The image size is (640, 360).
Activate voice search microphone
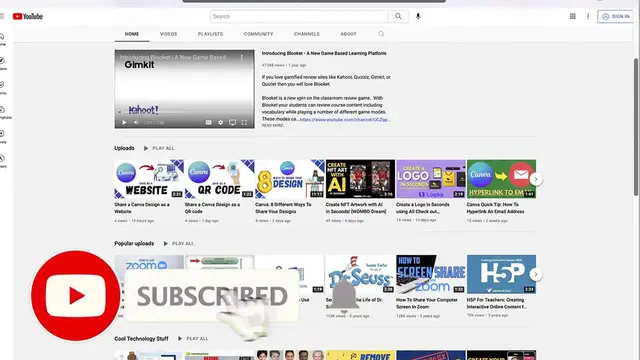[418, 16]
